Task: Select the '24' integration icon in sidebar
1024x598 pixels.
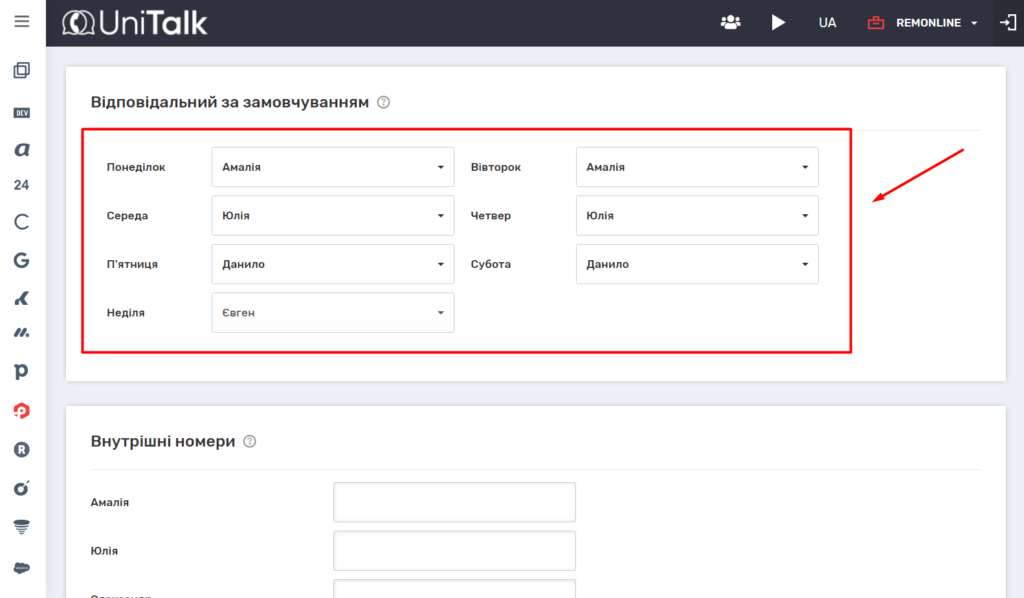Action: tap(22, 185)
